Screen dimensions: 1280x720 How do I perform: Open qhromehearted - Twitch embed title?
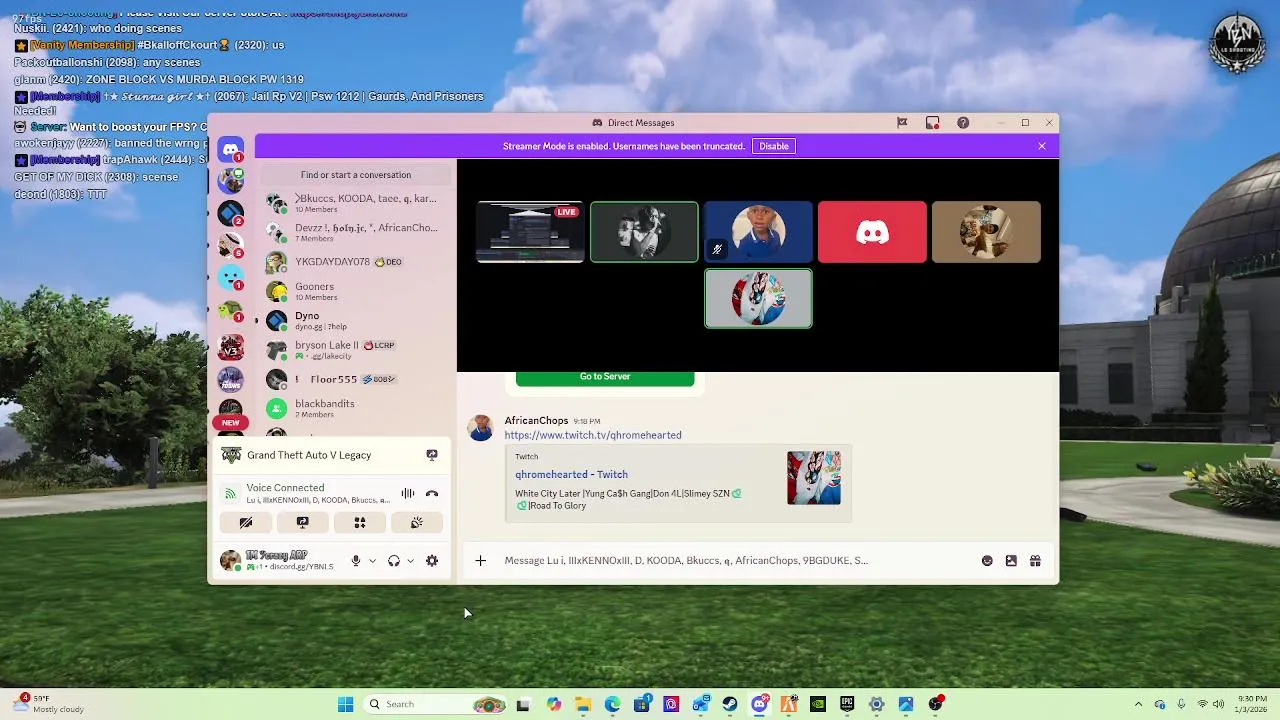click(571, 475)
